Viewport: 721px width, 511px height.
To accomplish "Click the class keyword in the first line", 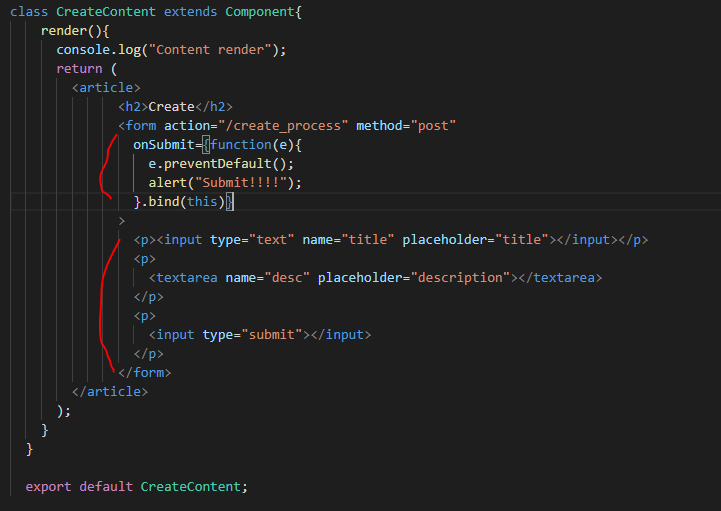I will click(29, 11).
